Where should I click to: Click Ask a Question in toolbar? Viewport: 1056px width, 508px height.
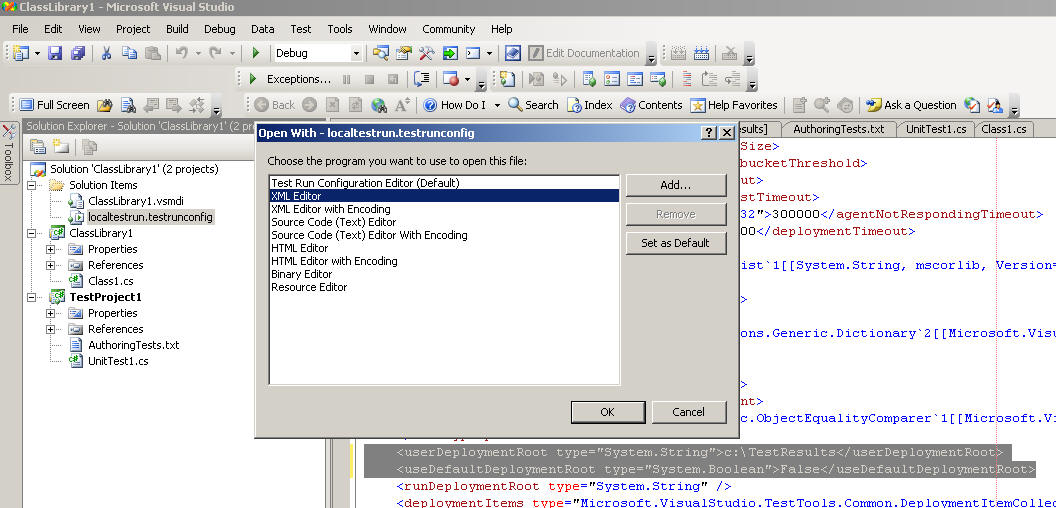911,105
